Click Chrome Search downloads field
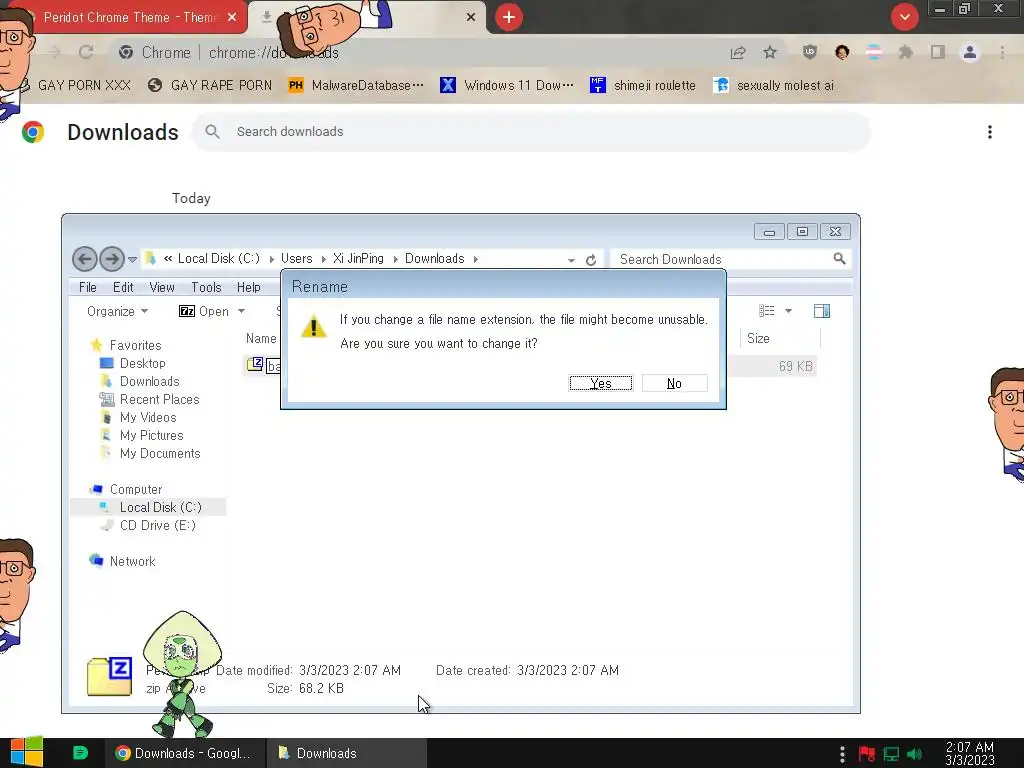1024x768 pixels. coord(531,132)
